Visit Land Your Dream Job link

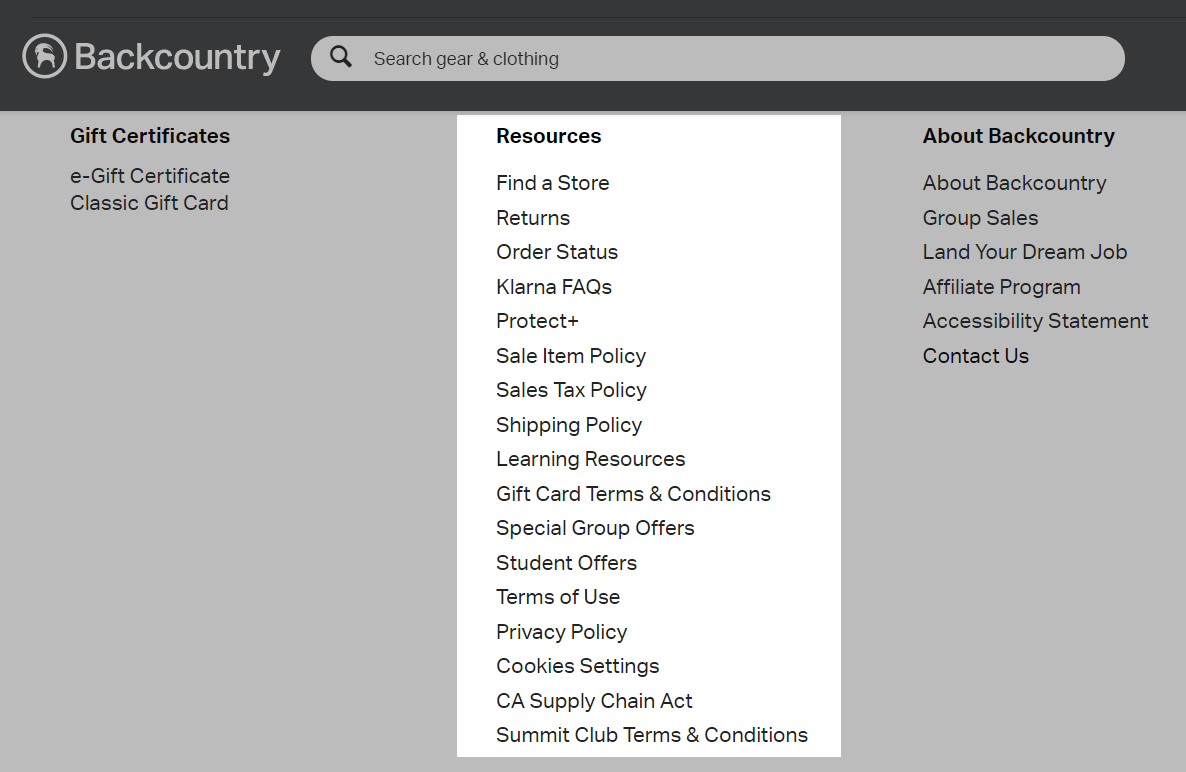(1024, 252)
